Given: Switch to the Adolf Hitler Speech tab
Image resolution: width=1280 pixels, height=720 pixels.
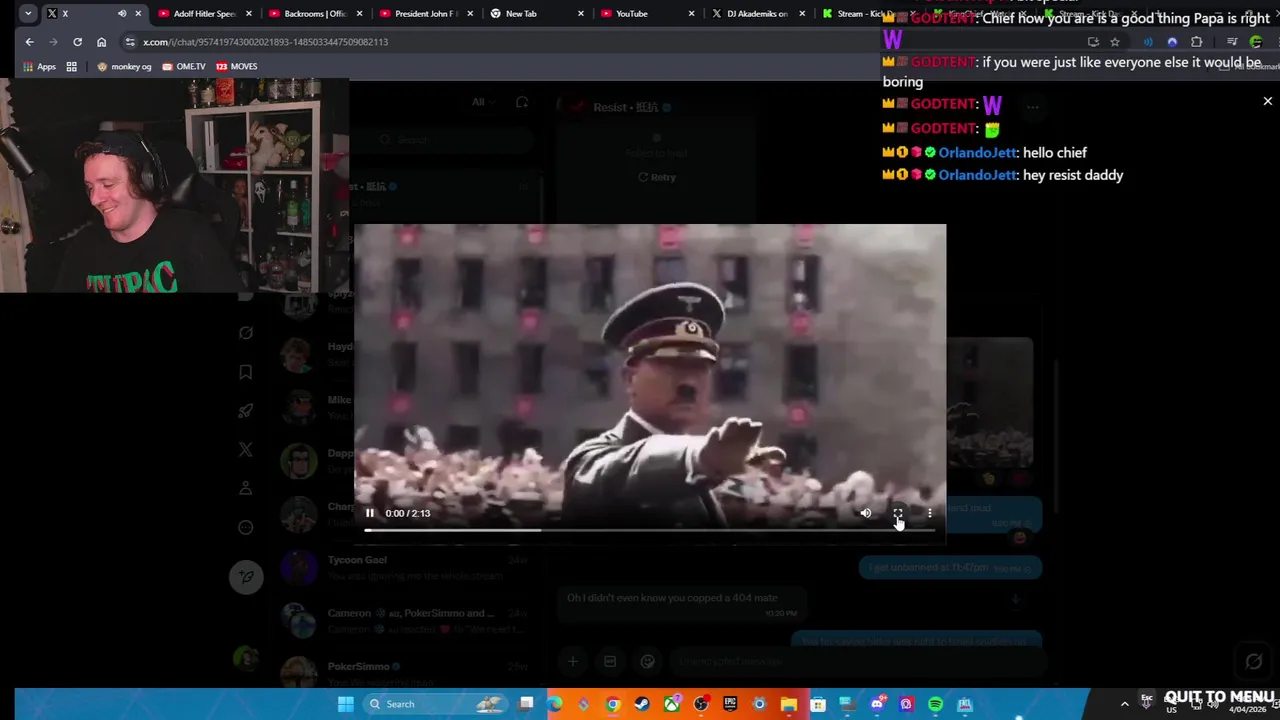Looking at the screenshot, I should (203, 14).
